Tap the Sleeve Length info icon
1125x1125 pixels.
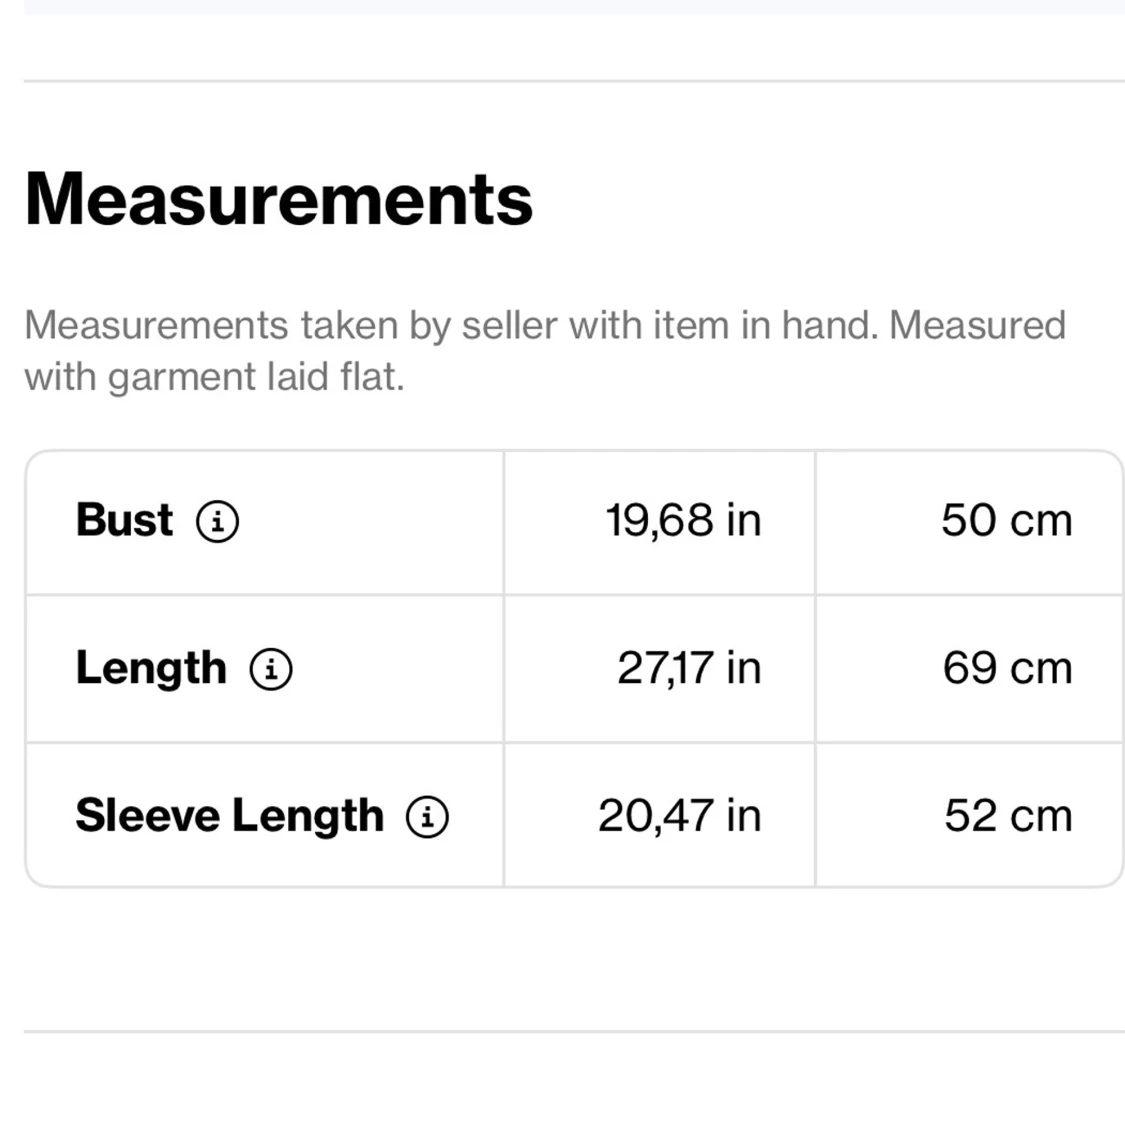(x=427, y=816)
